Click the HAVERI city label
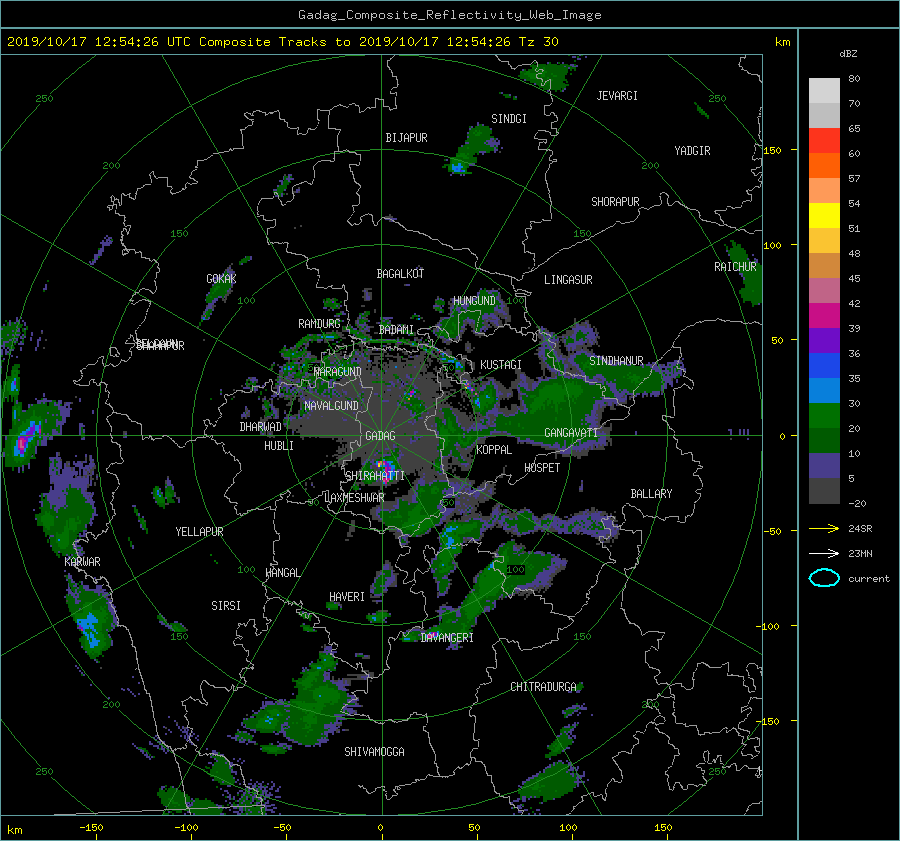The width and height of the screenshot is (900, 841). pos(347,597)
